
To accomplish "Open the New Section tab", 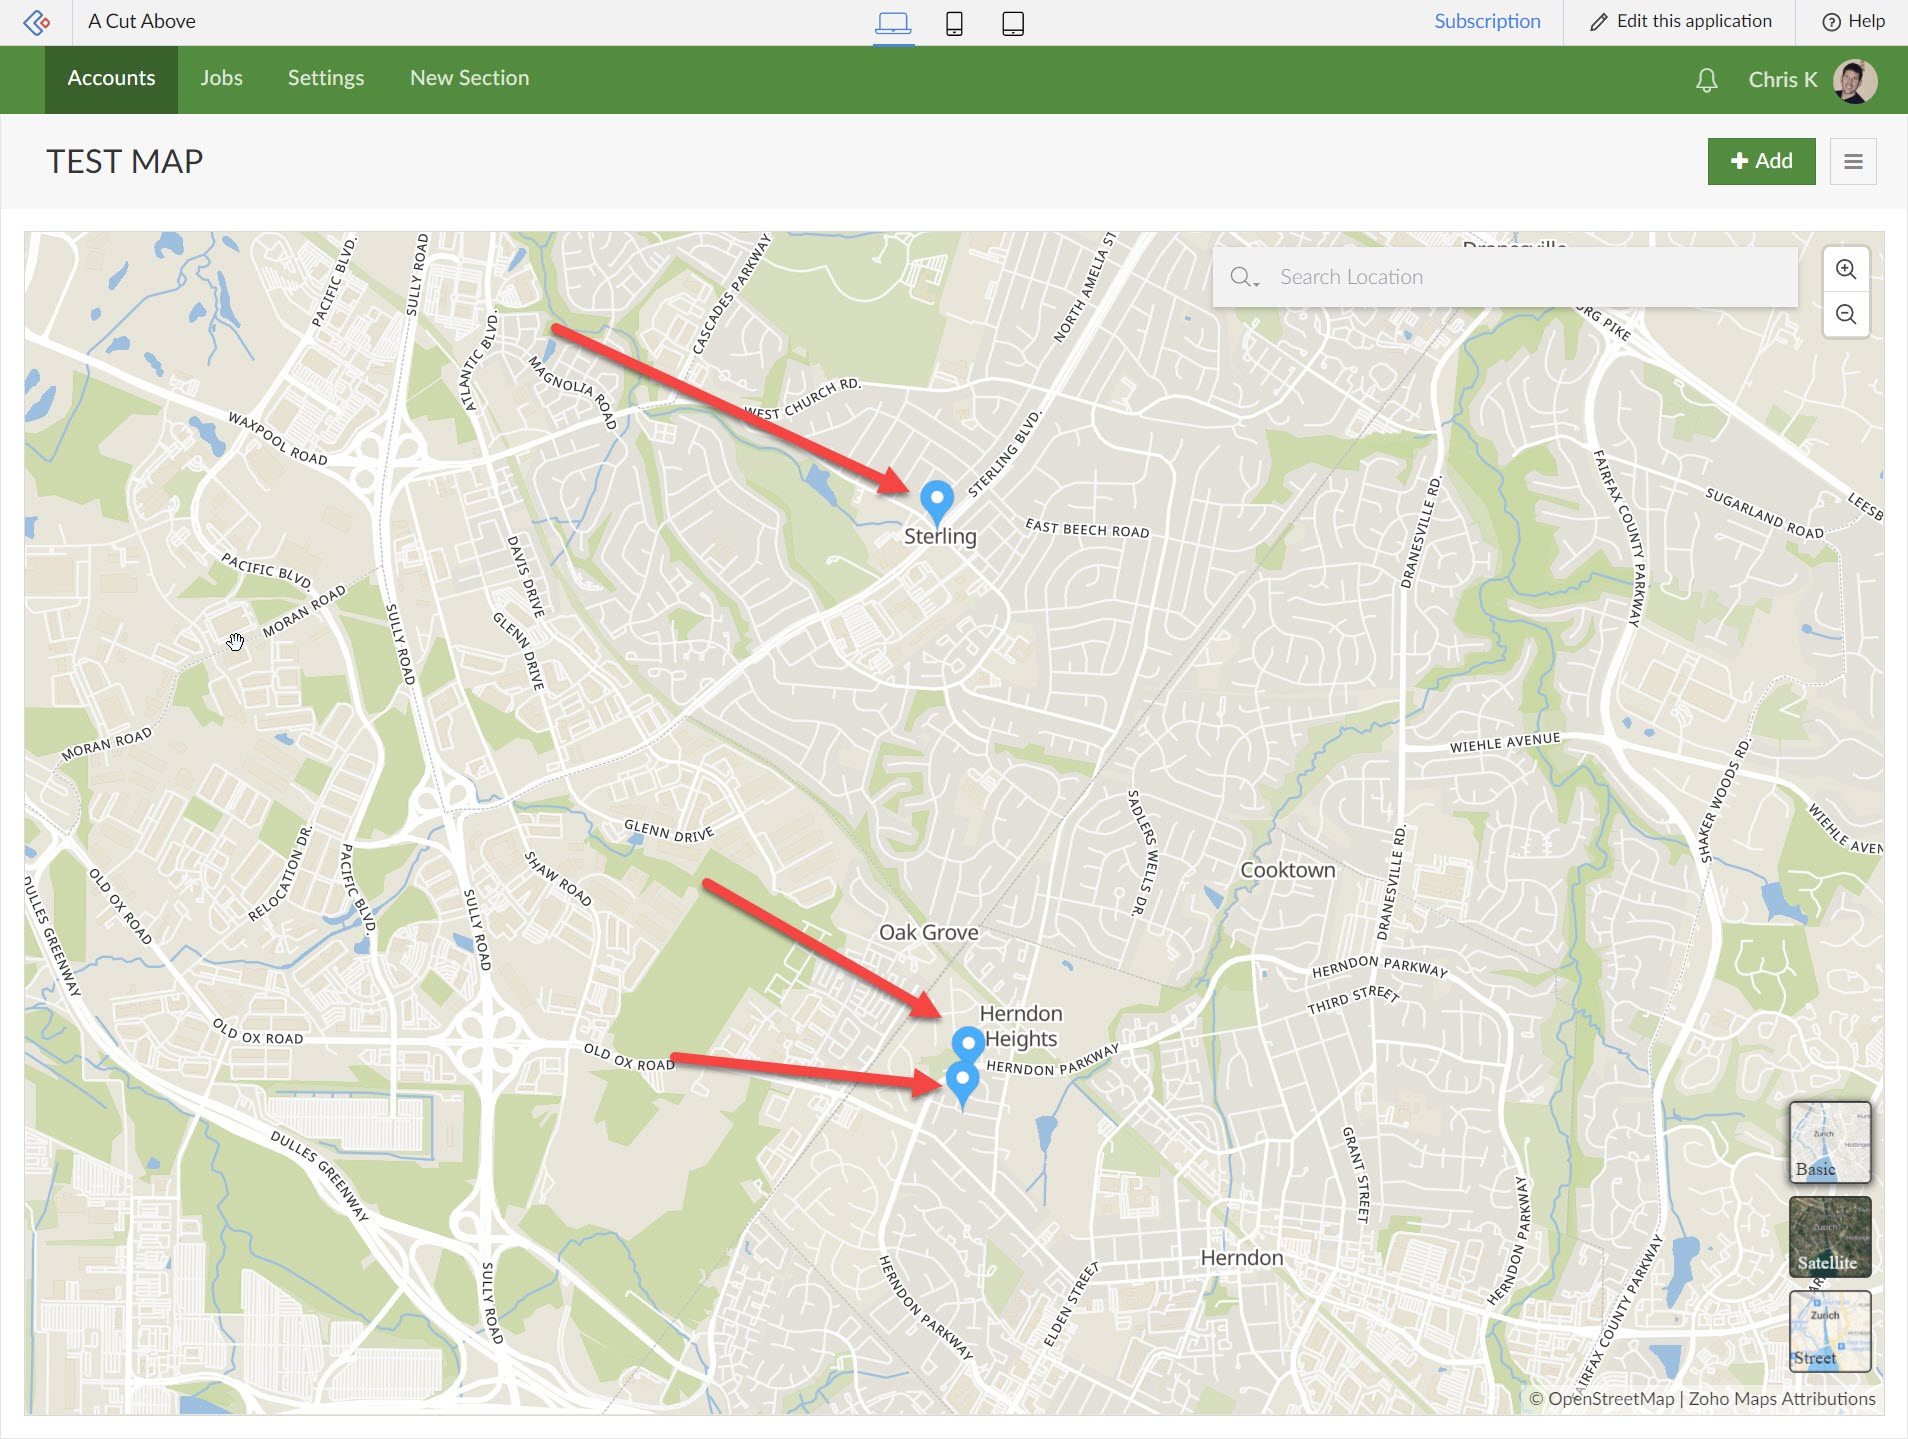I will (x=469, y=79).
